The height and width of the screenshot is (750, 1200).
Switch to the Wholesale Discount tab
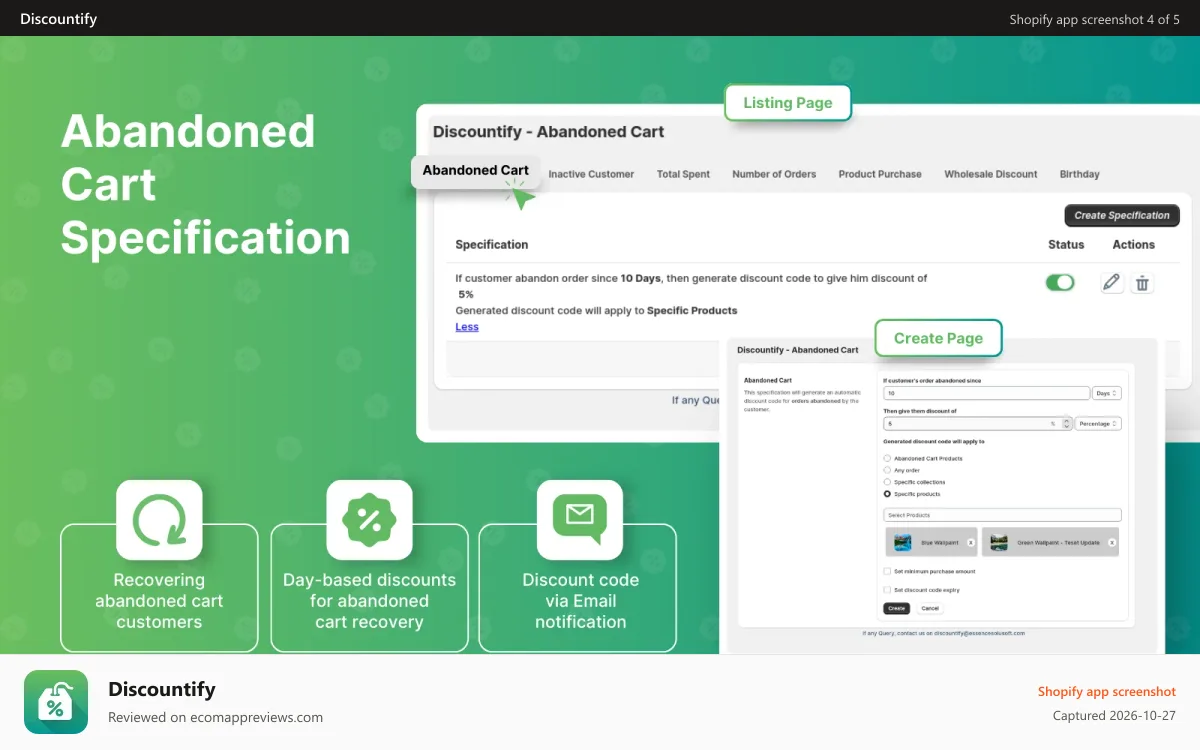tap(991, 174)
